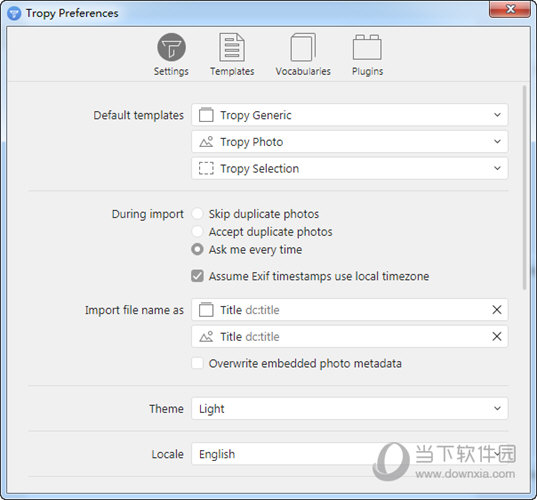537x500 pixels.
Task: Enable Overwrite embedded photo metadata
Action: click(197, 363)
